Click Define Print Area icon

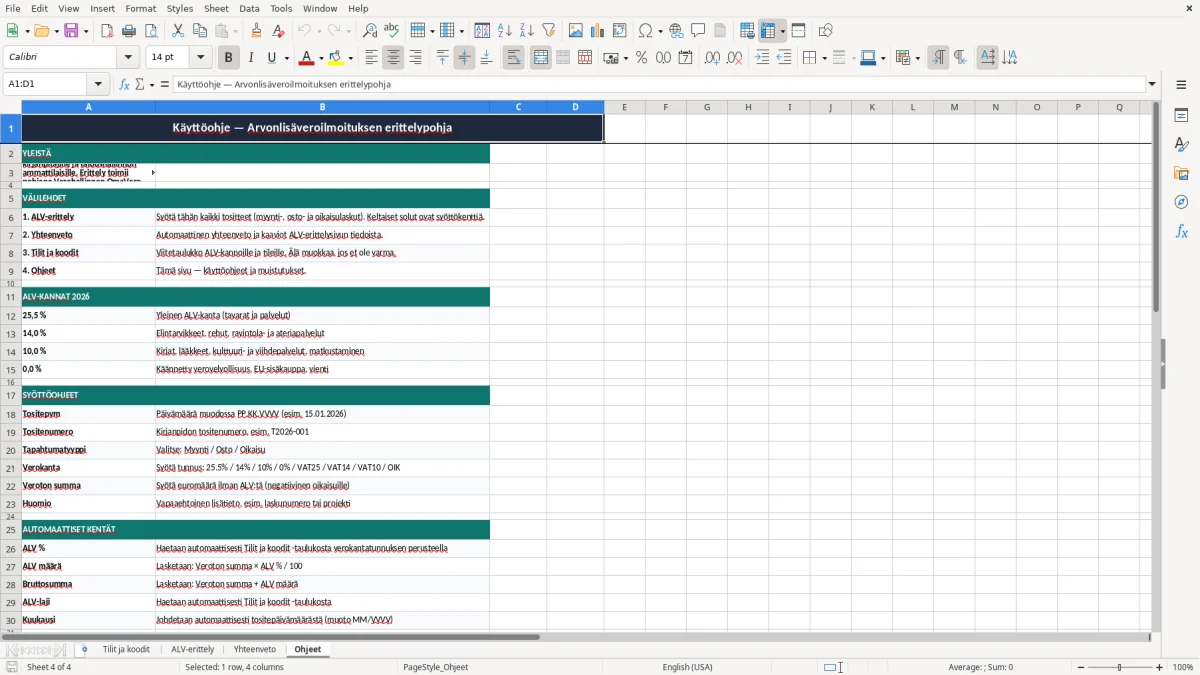pos(747,31)
